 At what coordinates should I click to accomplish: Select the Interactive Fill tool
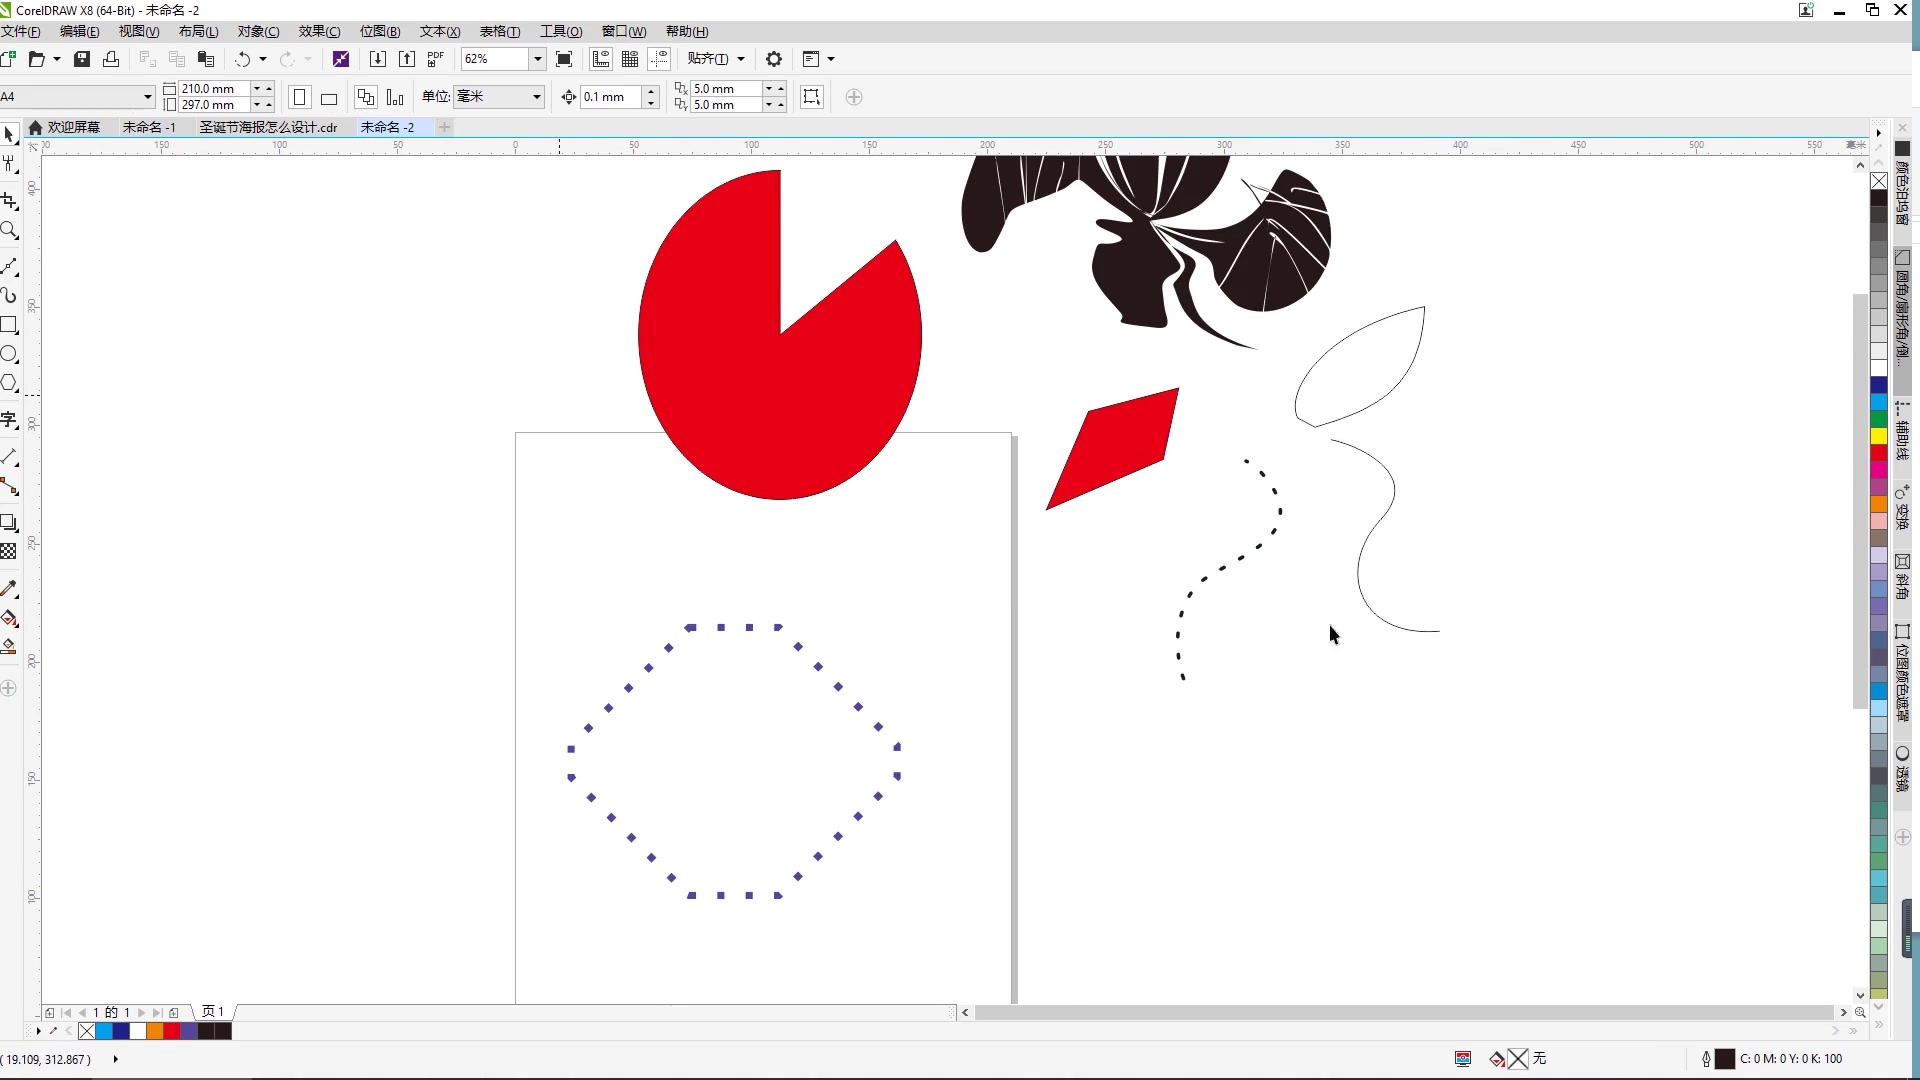tap(9, 618)
